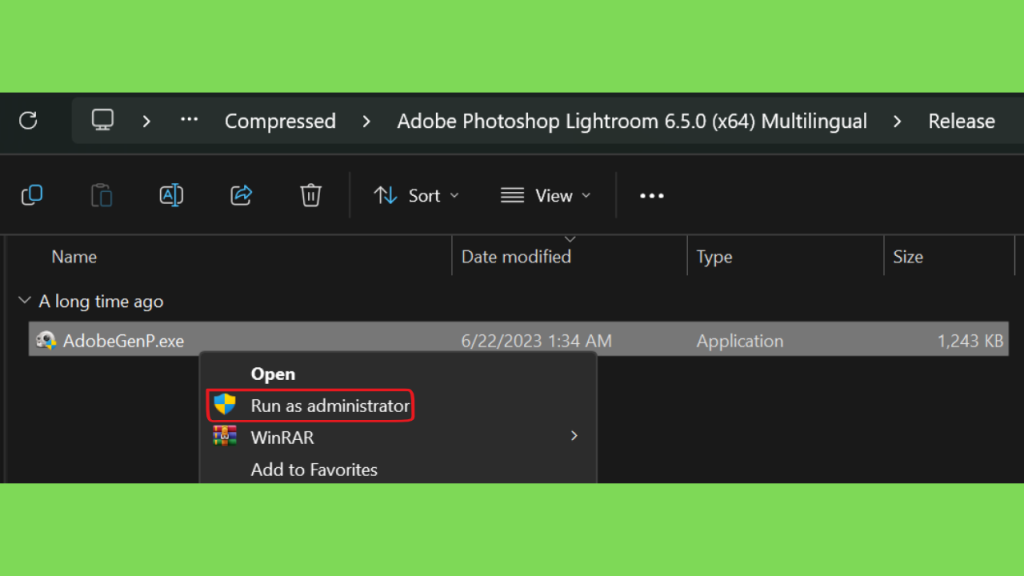Collapse the 'A long time ago' group
Viewport: 1024px width, 576px height.
pyautogui.click(x=25, y=301)
